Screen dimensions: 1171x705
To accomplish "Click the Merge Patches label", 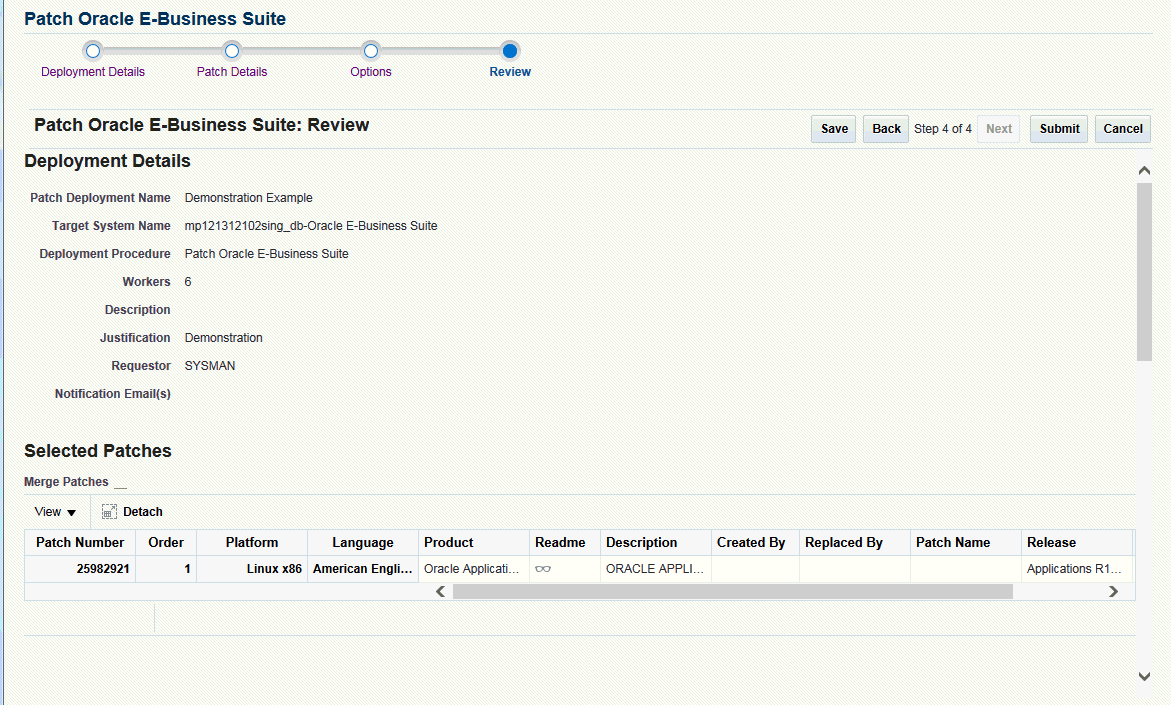I will point(66,482).
